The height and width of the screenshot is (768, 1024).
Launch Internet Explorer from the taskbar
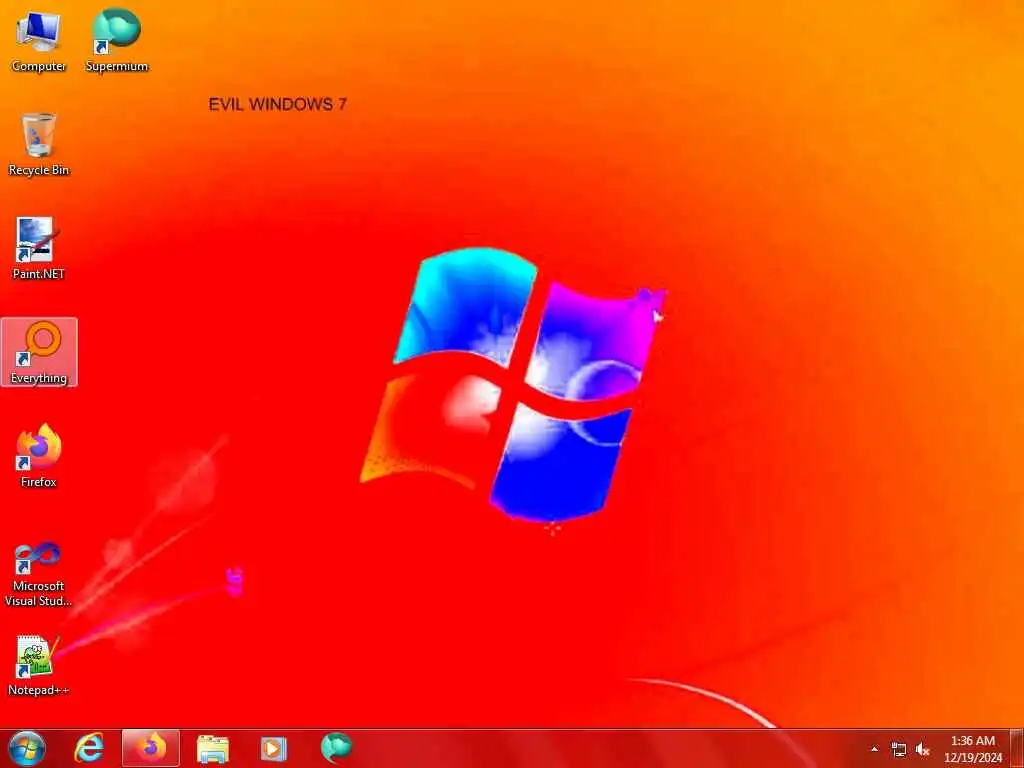click(89, 748)
